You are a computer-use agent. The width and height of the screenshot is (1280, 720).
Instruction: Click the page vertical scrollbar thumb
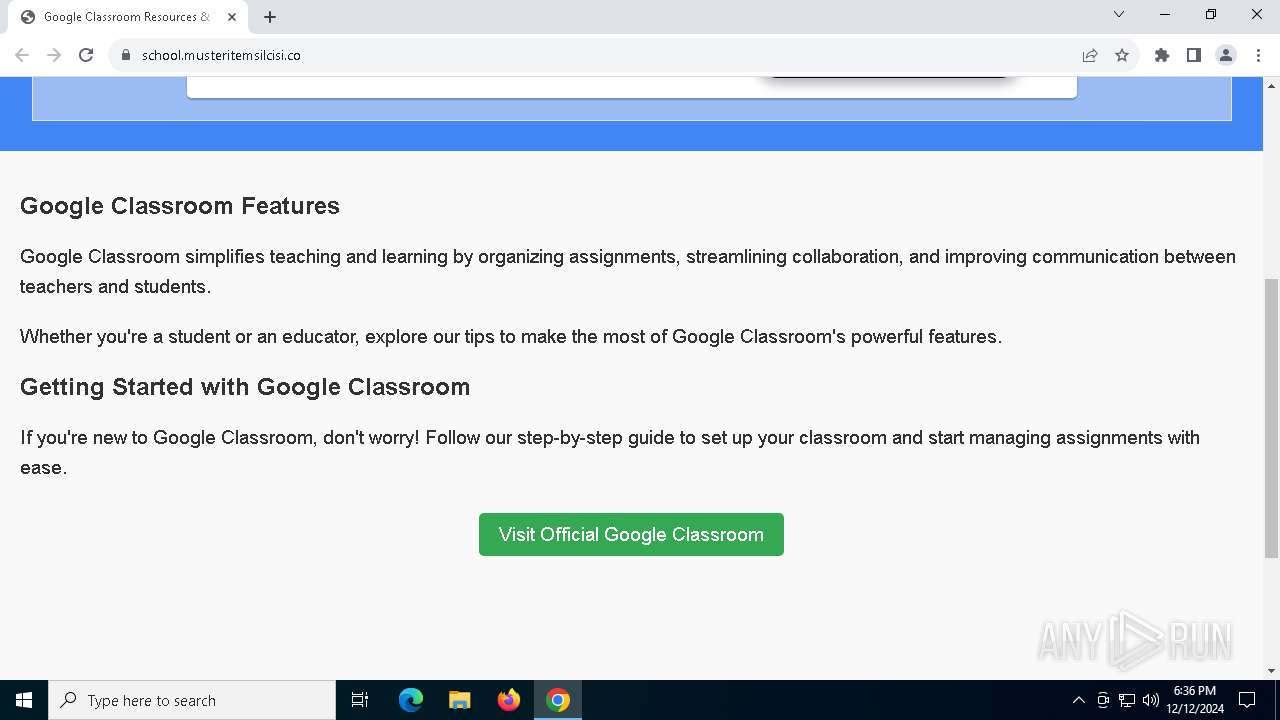point(1271,418)
